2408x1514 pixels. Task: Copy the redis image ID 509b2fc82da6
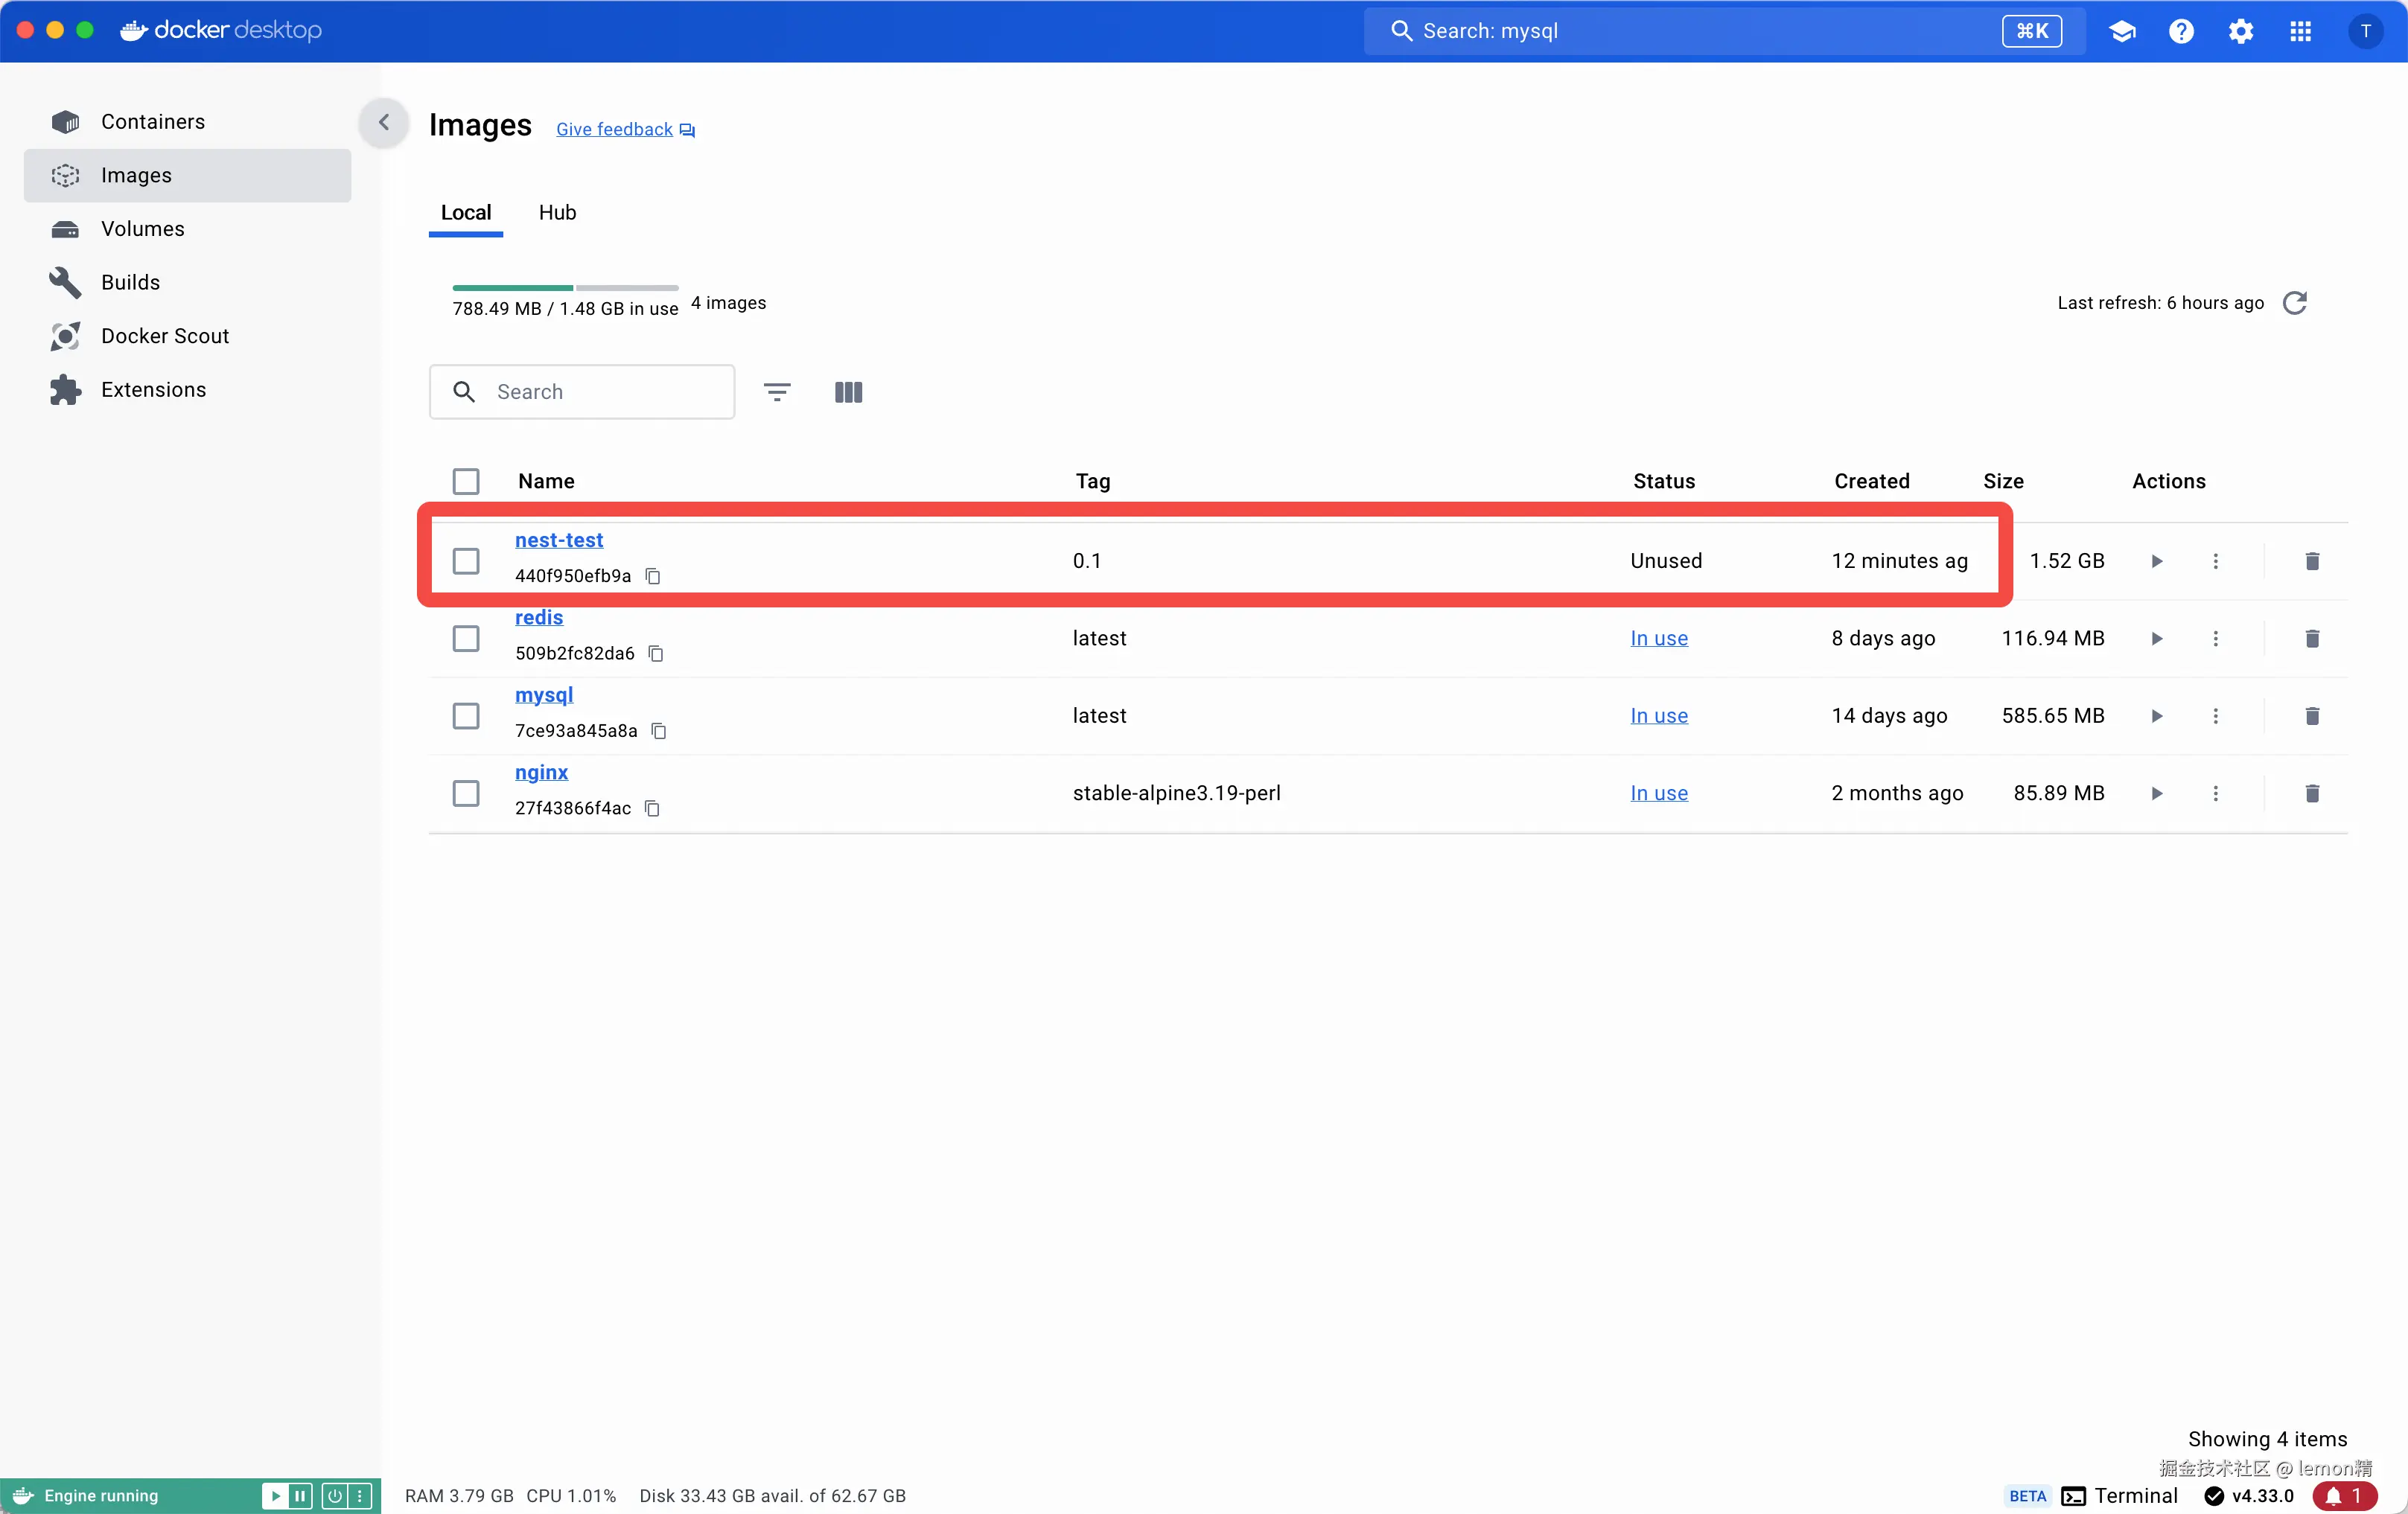[x=656, y=653]
